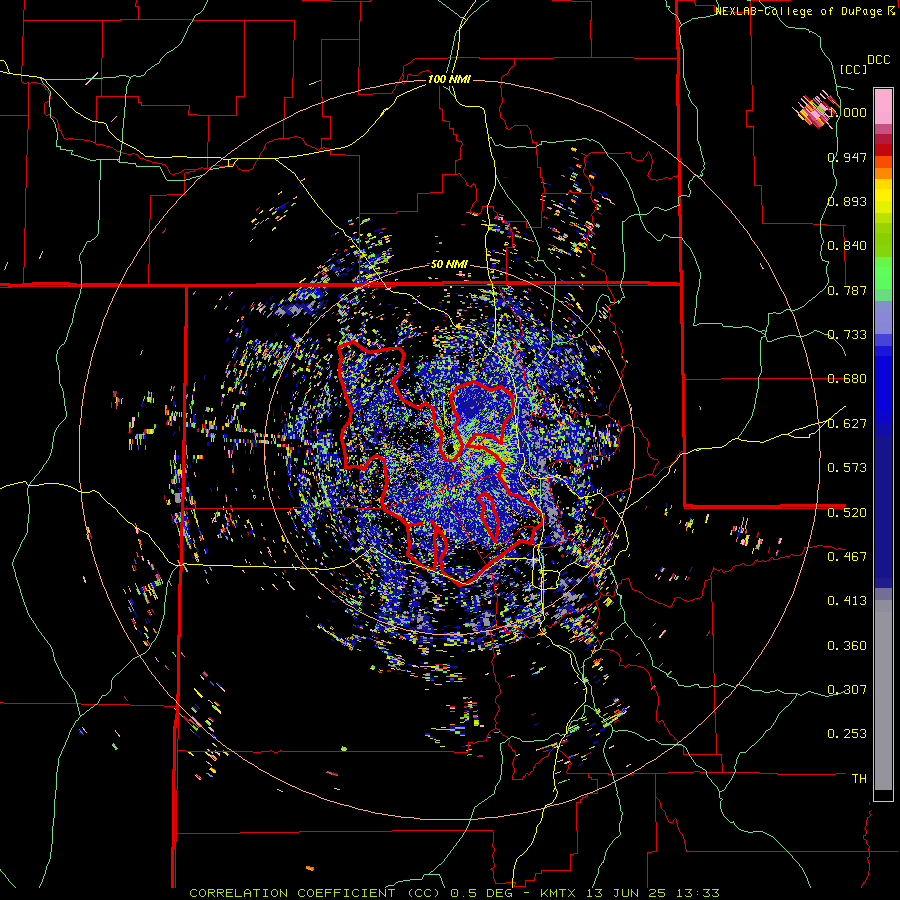
Task: Click the "0.5 DEG" elevation text
Action: tap(481, 893)
